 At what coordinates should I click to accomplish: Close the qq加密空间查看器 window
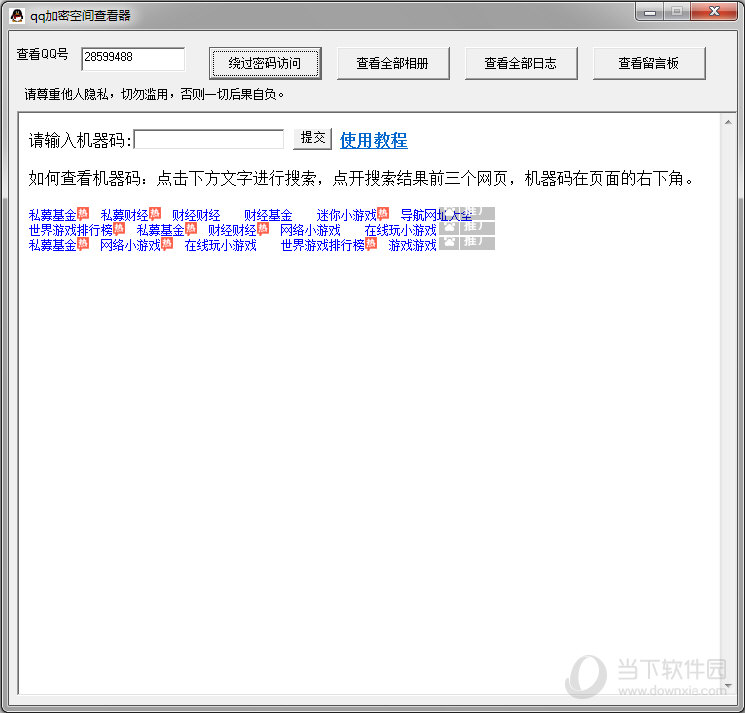[x=714, y=11]
